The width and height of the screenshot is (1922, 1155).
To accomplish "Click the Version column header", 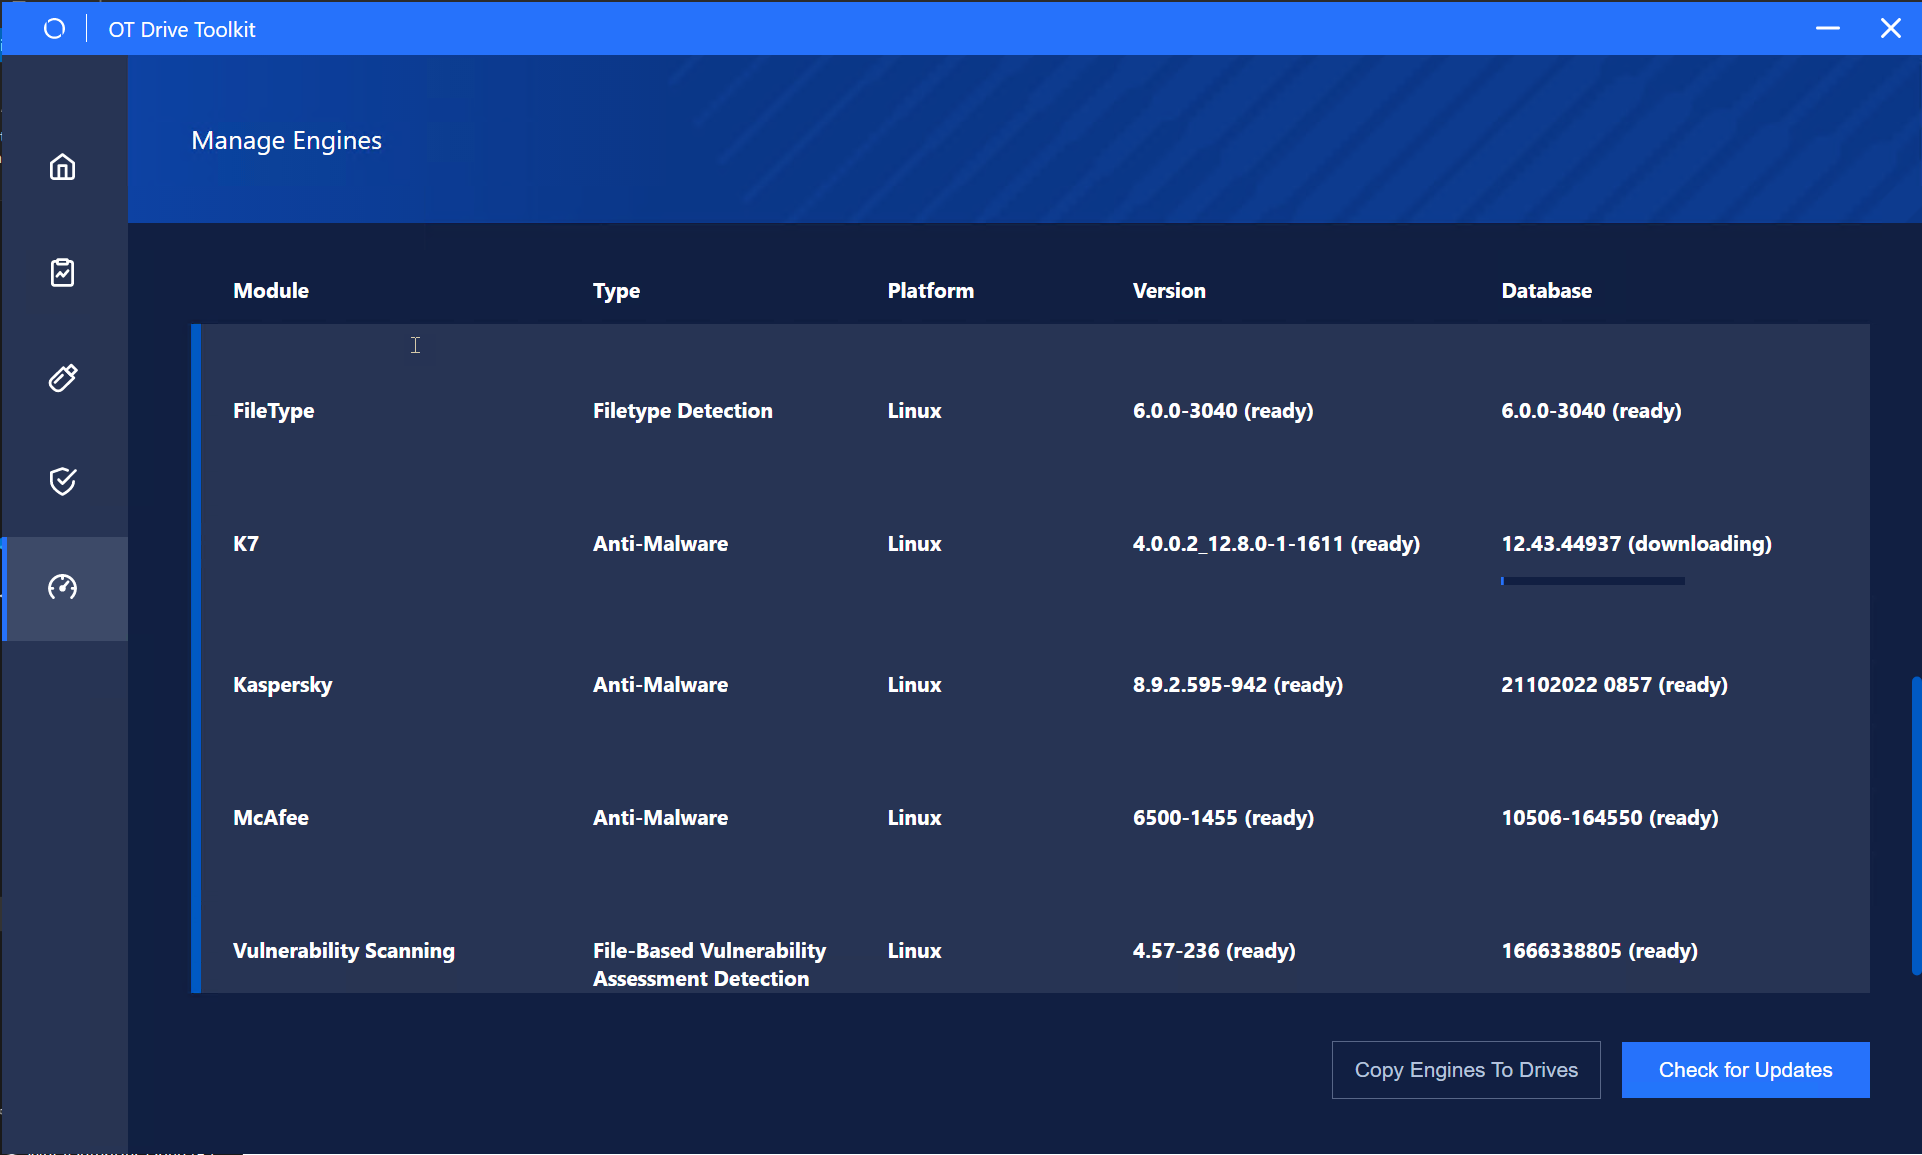I will (1169, 291).
